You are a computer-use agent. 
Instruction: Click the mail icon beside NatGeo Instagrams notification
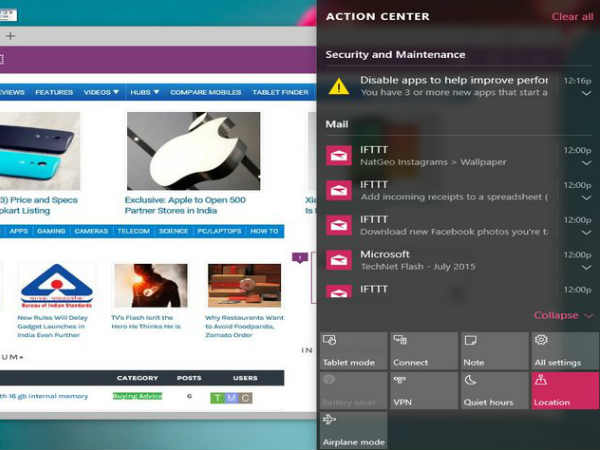339,154
